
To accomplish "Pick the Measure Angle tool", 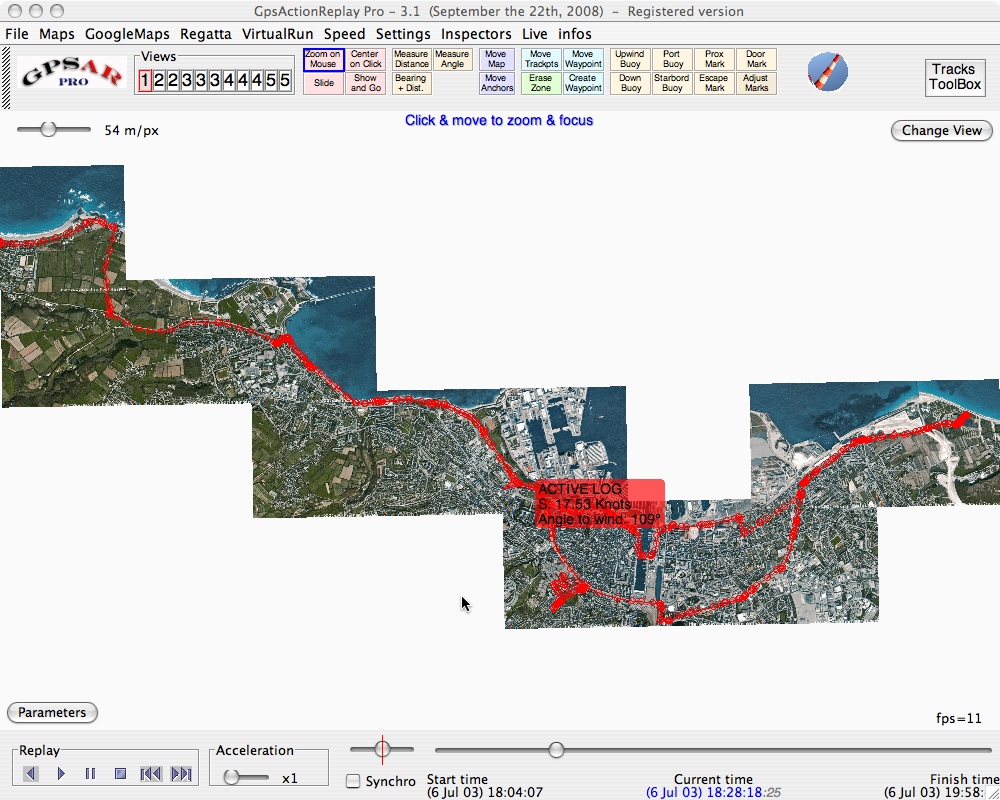I will tap(452, 59).
